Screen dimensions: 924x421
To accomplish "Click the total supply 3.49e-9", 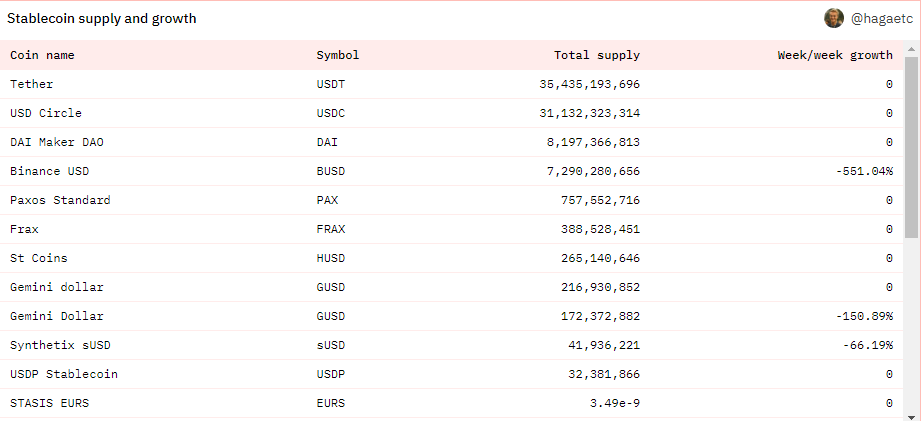I will [x=615, y=403].
